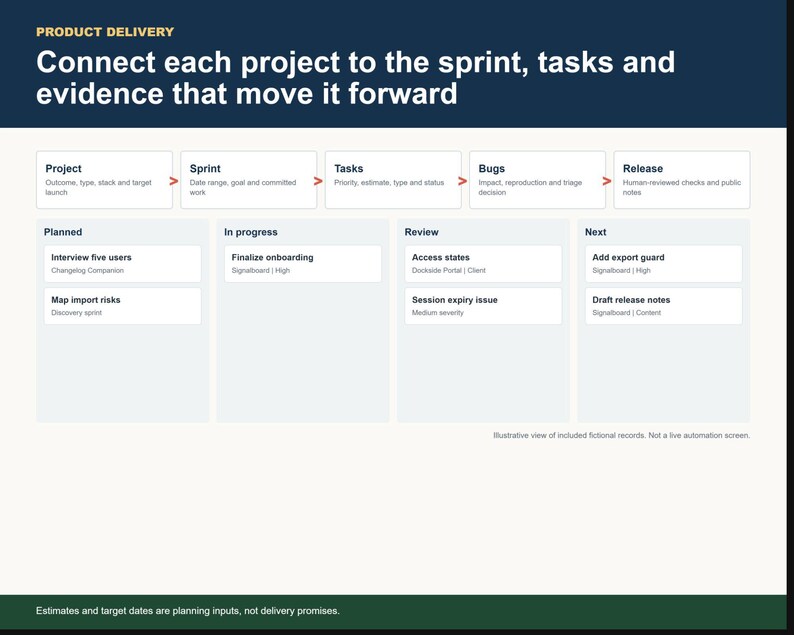Click 'Impact, reproduction and triage decision' text
This screenshot has height=635, width=794.
530,187
